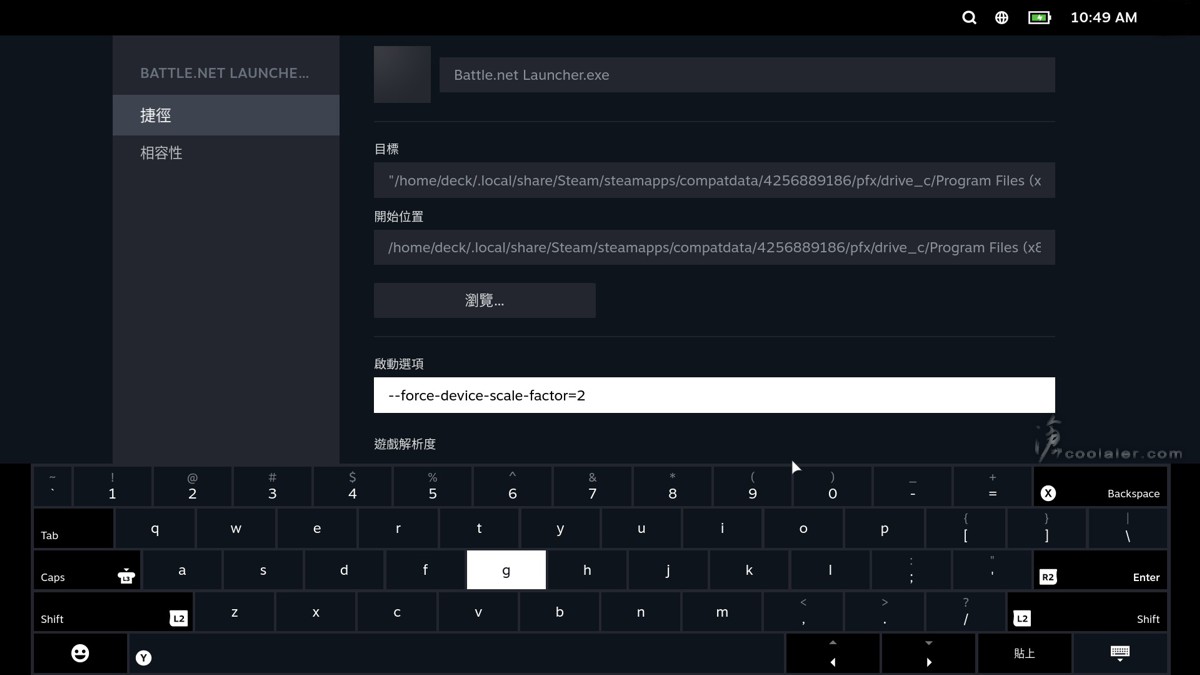The image size is (1200, 675).
Task: Click the shortcut icon thumbnail
Action: pos(402,74)
